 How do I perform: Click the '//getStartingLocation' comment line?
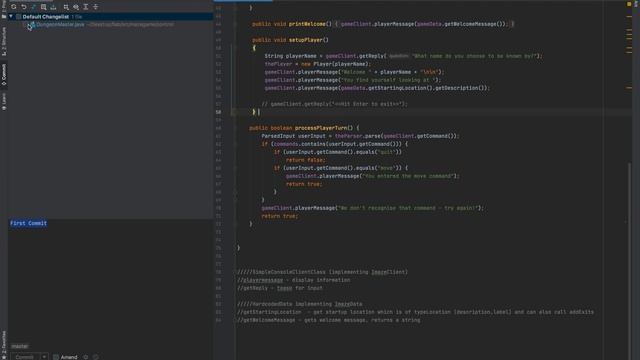tap(416, 312)
